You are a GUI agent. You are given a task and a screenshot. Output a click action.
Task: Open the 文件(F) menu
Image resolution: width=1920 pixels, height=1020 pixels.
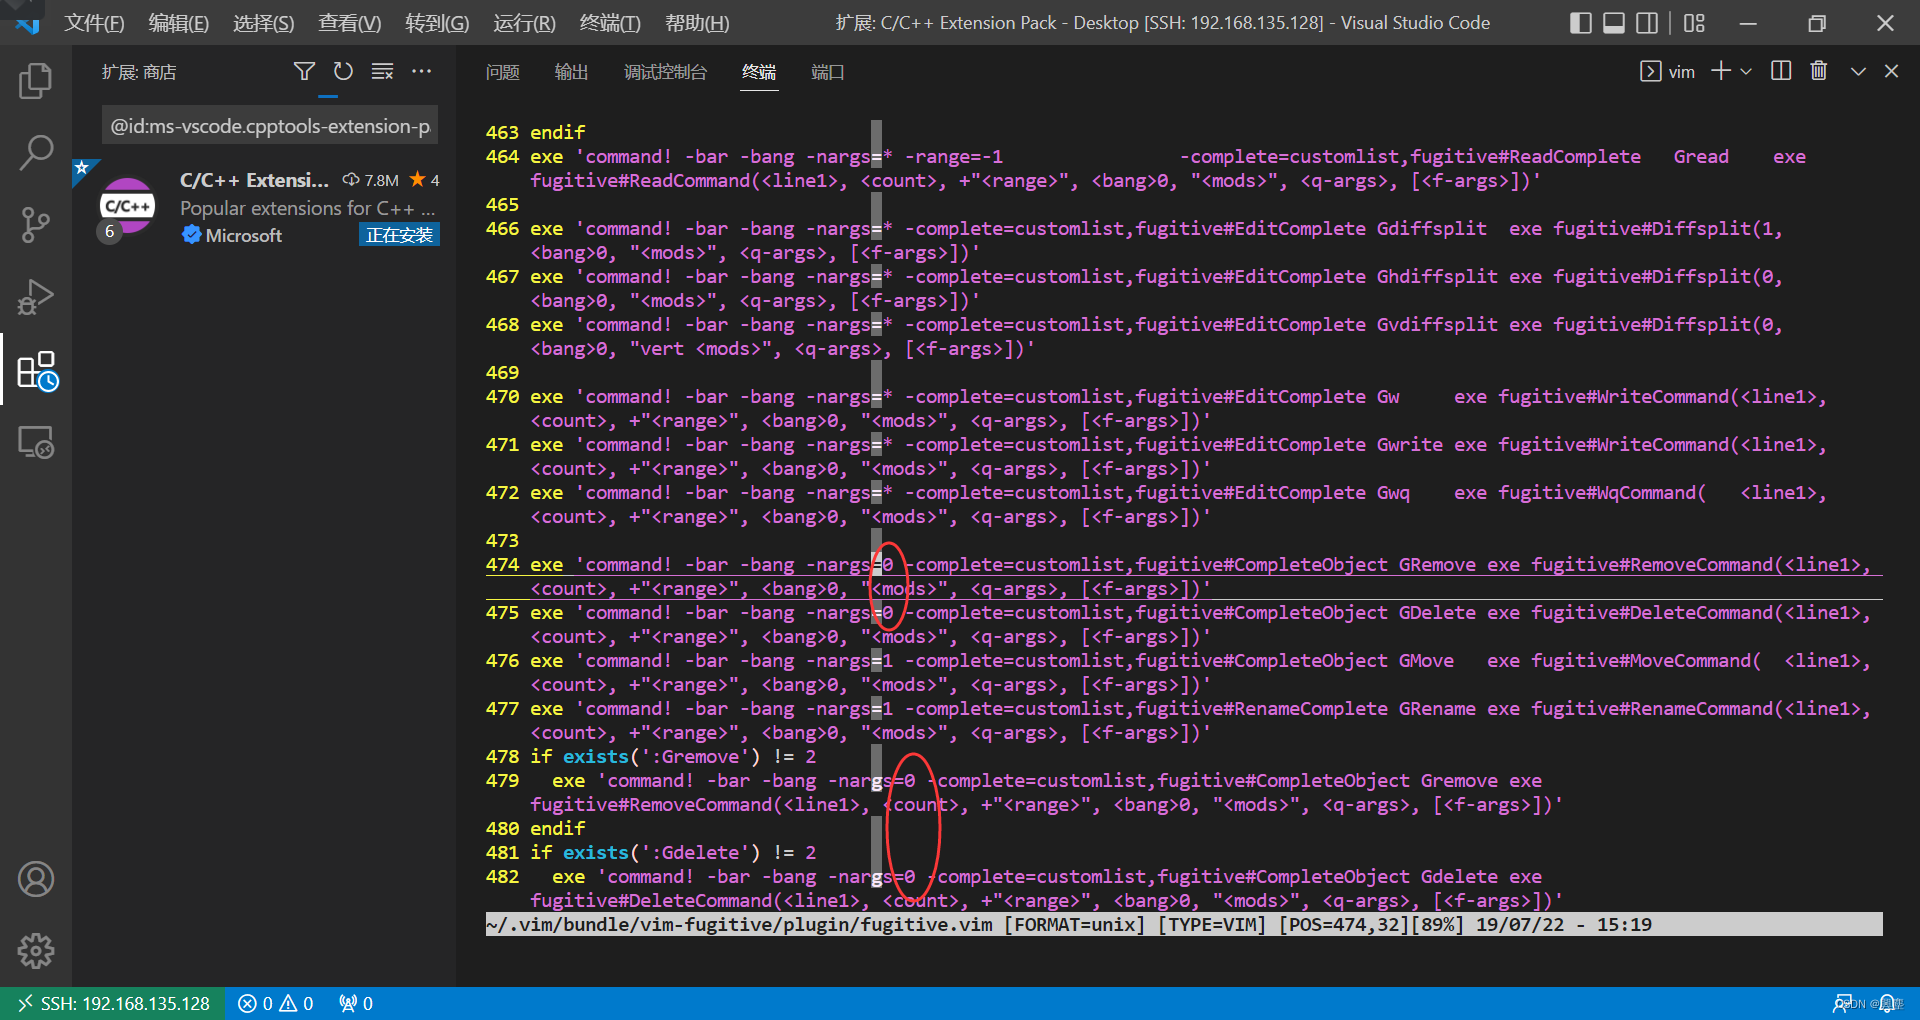(94, 23)
